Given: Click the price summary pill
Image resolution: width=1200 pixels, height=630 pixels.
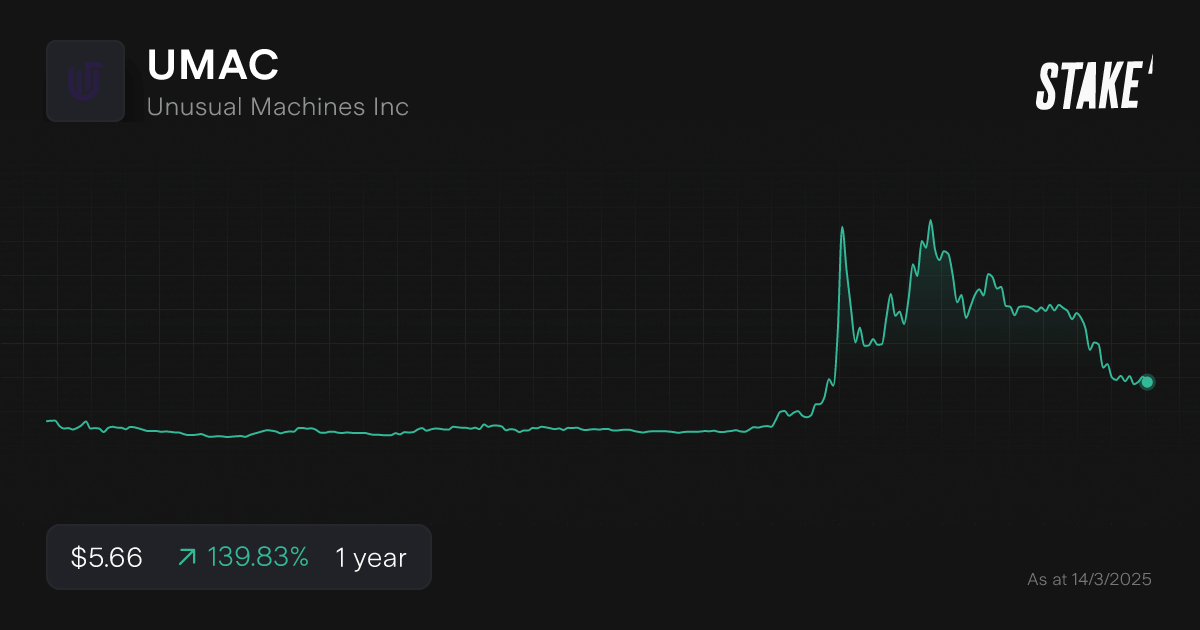Looking at the screenshot, I should coord(238,557).
